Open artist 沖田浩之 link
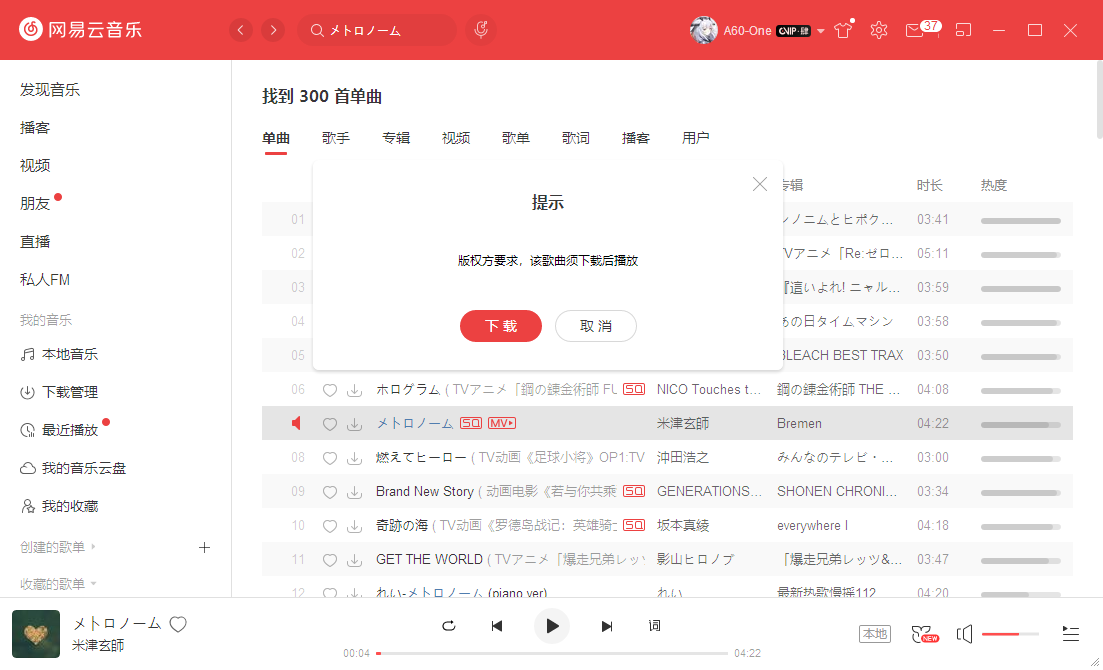 pyautogui.click(x=682, y=457)
